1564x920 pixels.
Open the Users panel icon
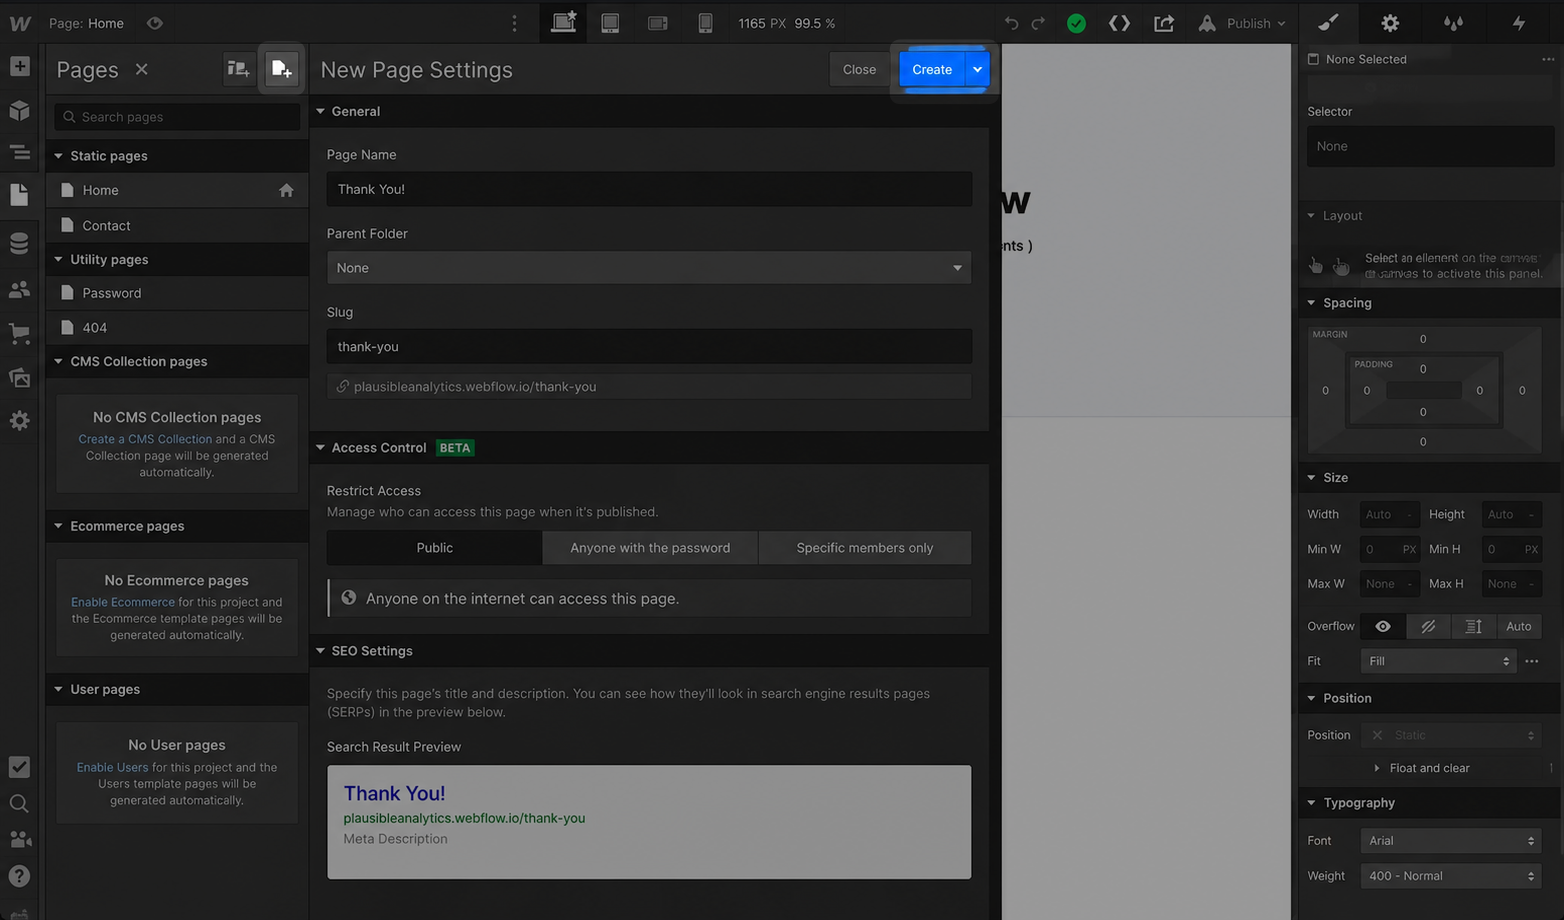[19, 290]
